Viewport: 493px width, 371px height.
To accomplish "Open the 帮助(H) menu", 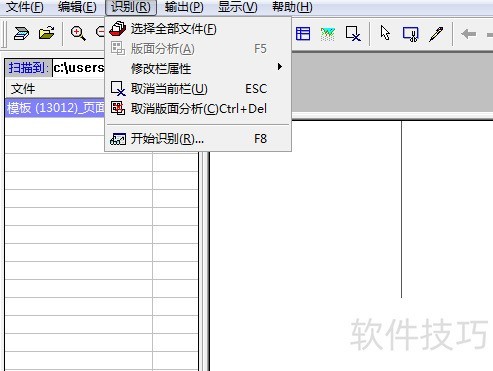I will [292, 7].
